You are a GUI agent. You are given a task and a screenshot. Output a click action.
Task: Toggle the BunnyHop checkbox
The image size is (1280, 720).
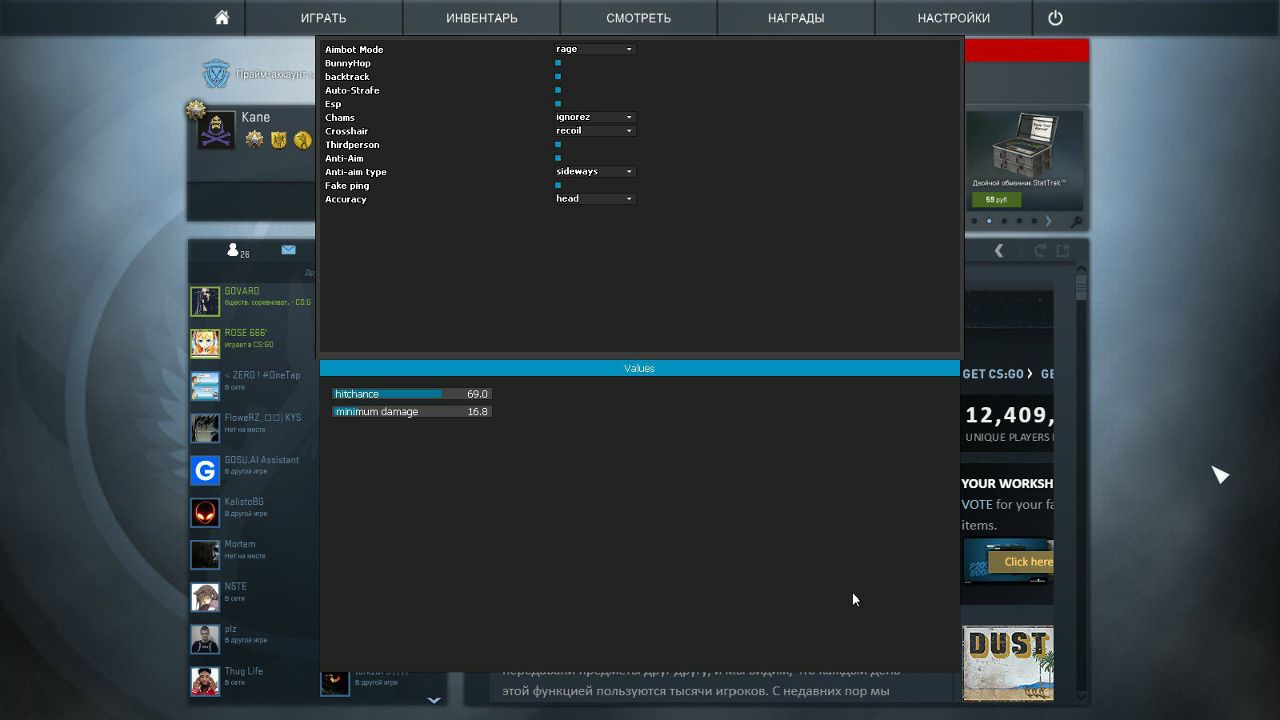[x=558, y=63]
